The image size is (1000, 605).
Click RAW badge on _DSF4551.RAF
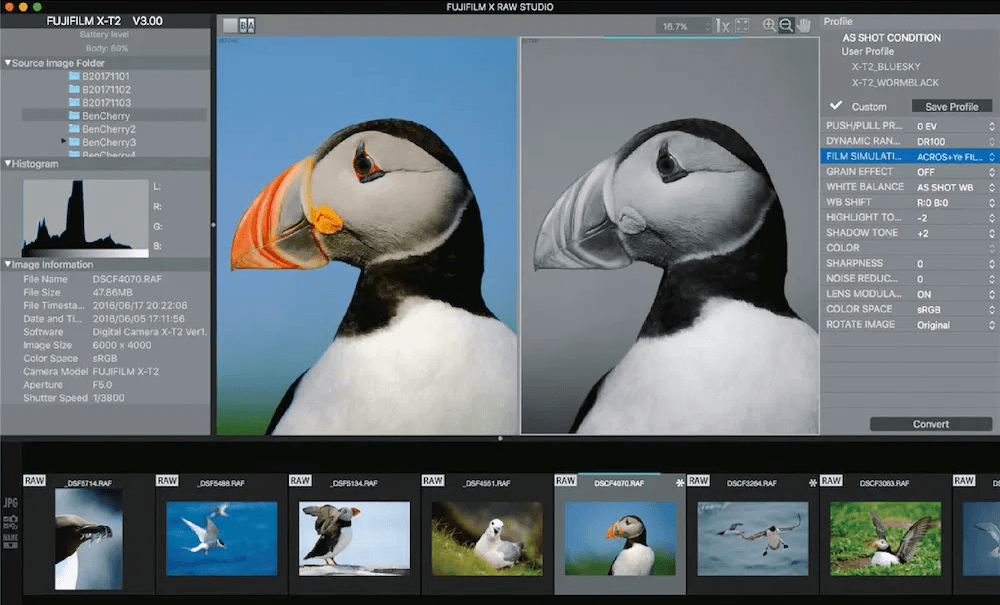(432, 481)
